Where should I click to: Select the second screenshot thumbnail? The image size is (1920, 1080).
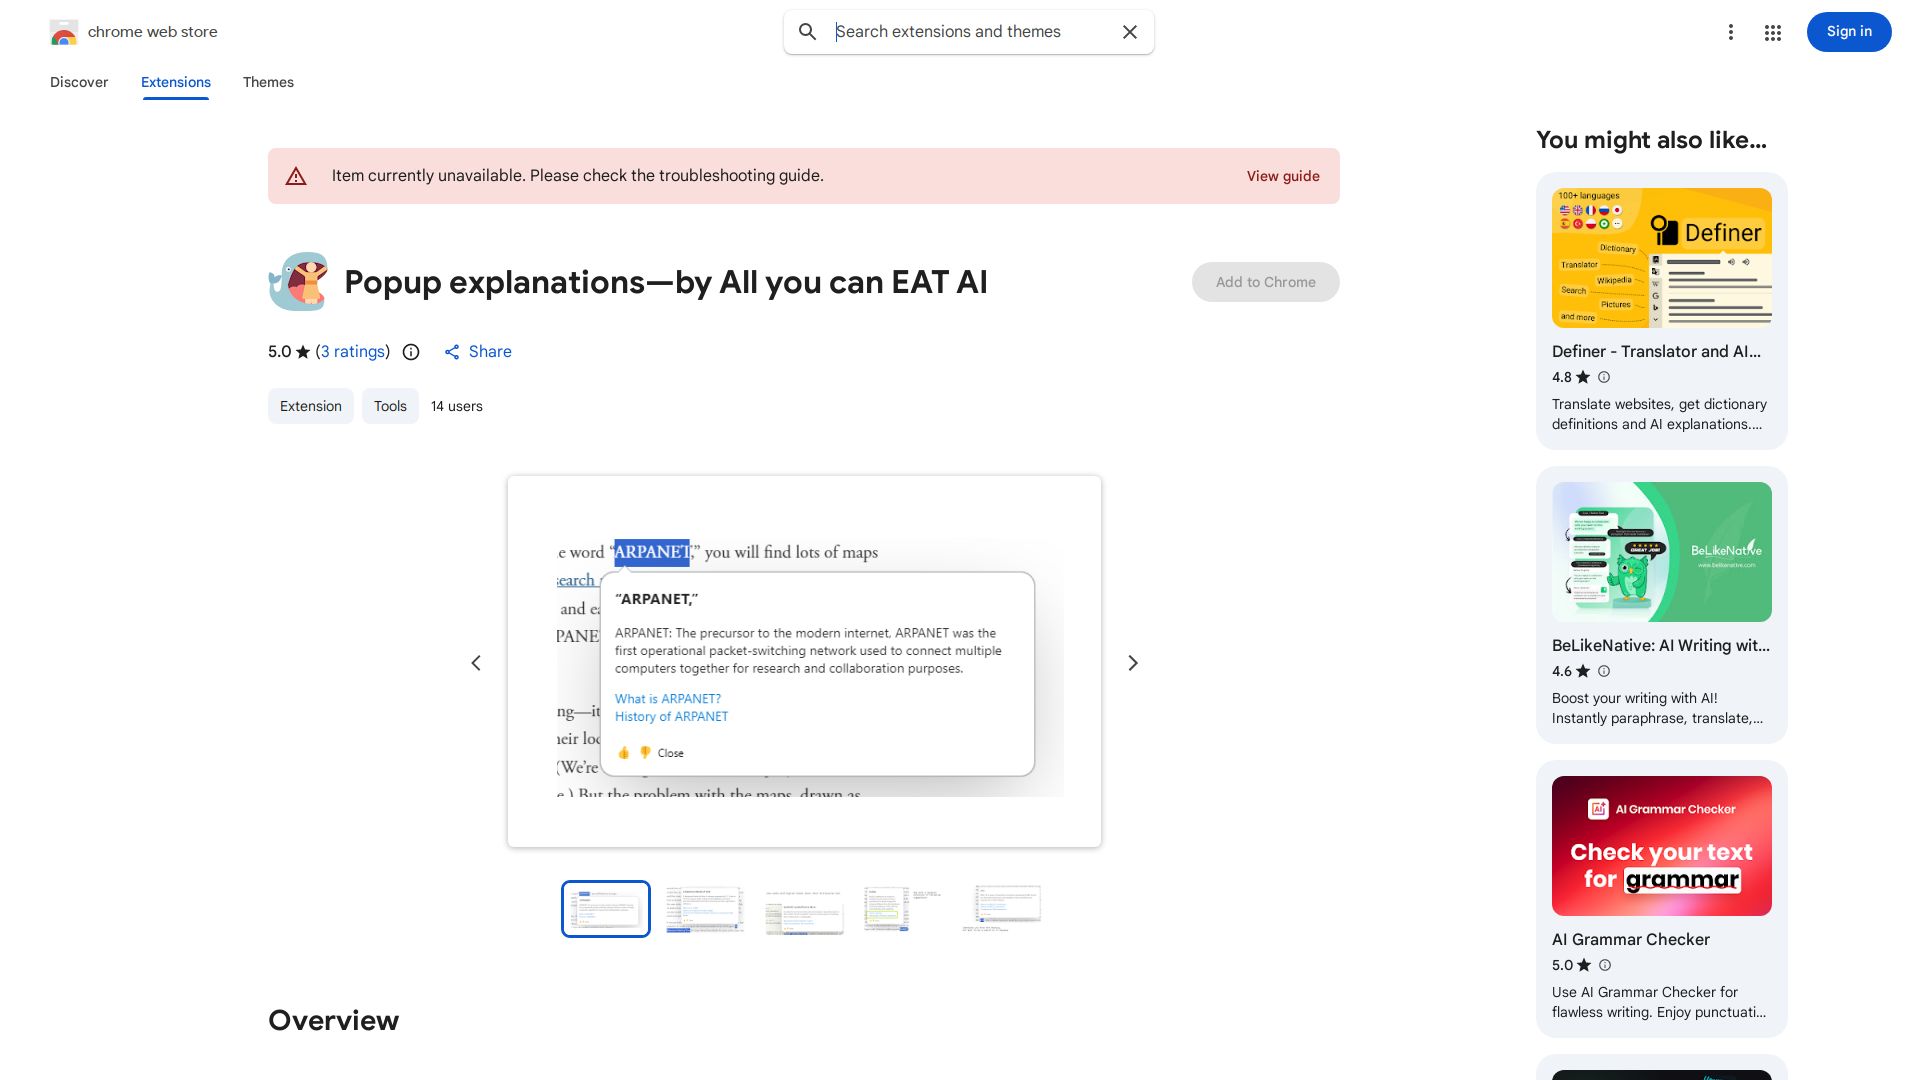[x=705, y=909]
